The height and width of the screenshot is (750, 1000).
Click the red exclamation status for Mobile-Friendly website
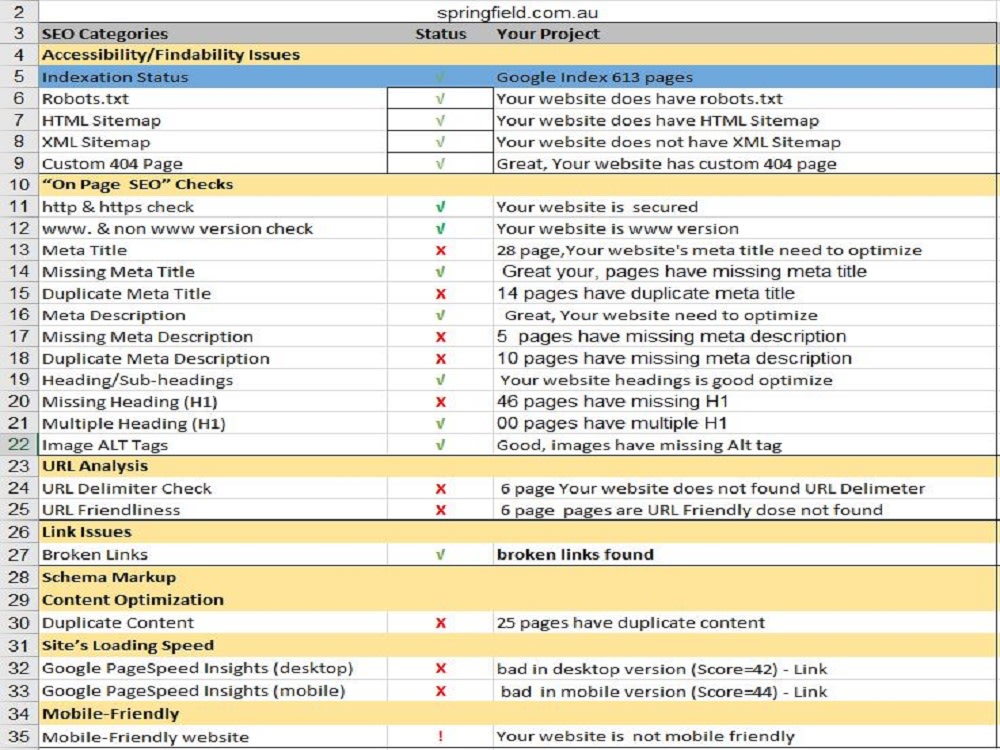coord(440,737)
